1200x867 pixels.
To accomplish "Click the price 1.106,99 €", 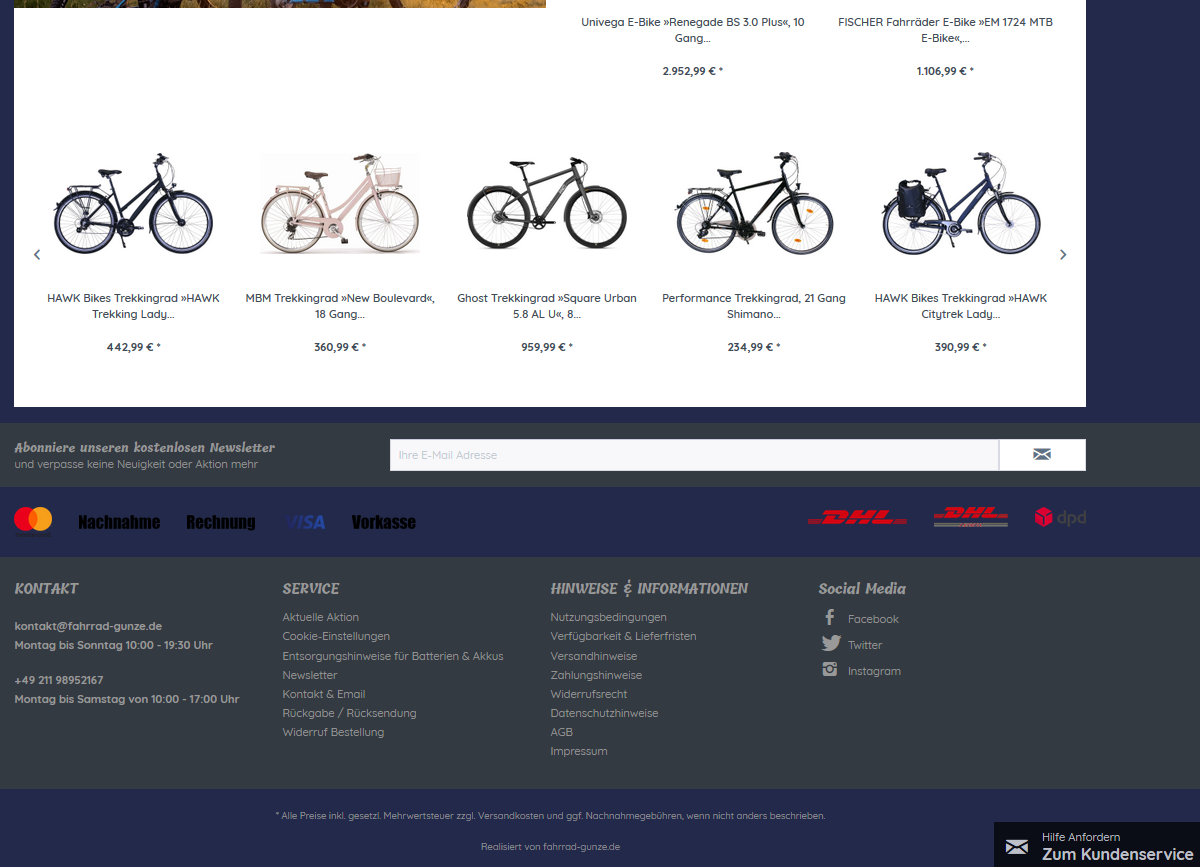I will click(945, 71).
